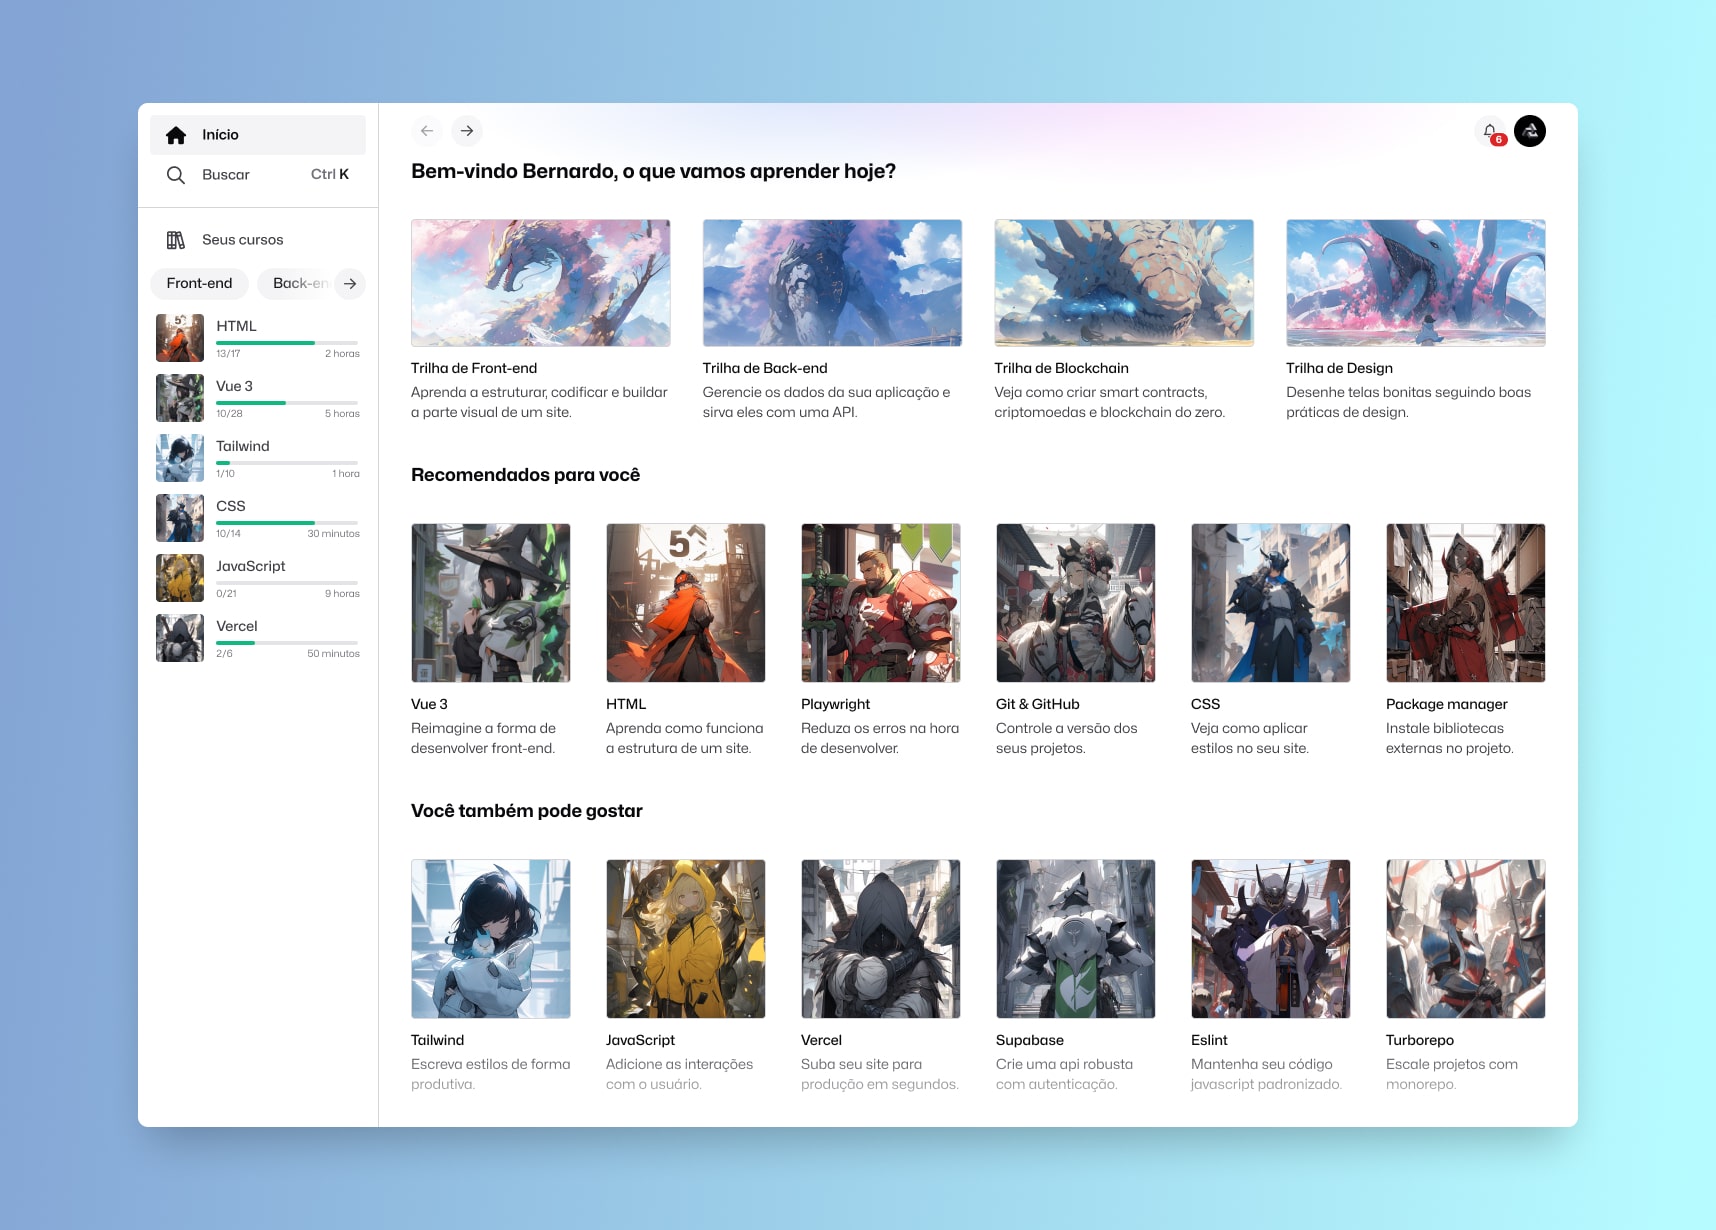Open the Supabase course image

tap(1076, 939)
